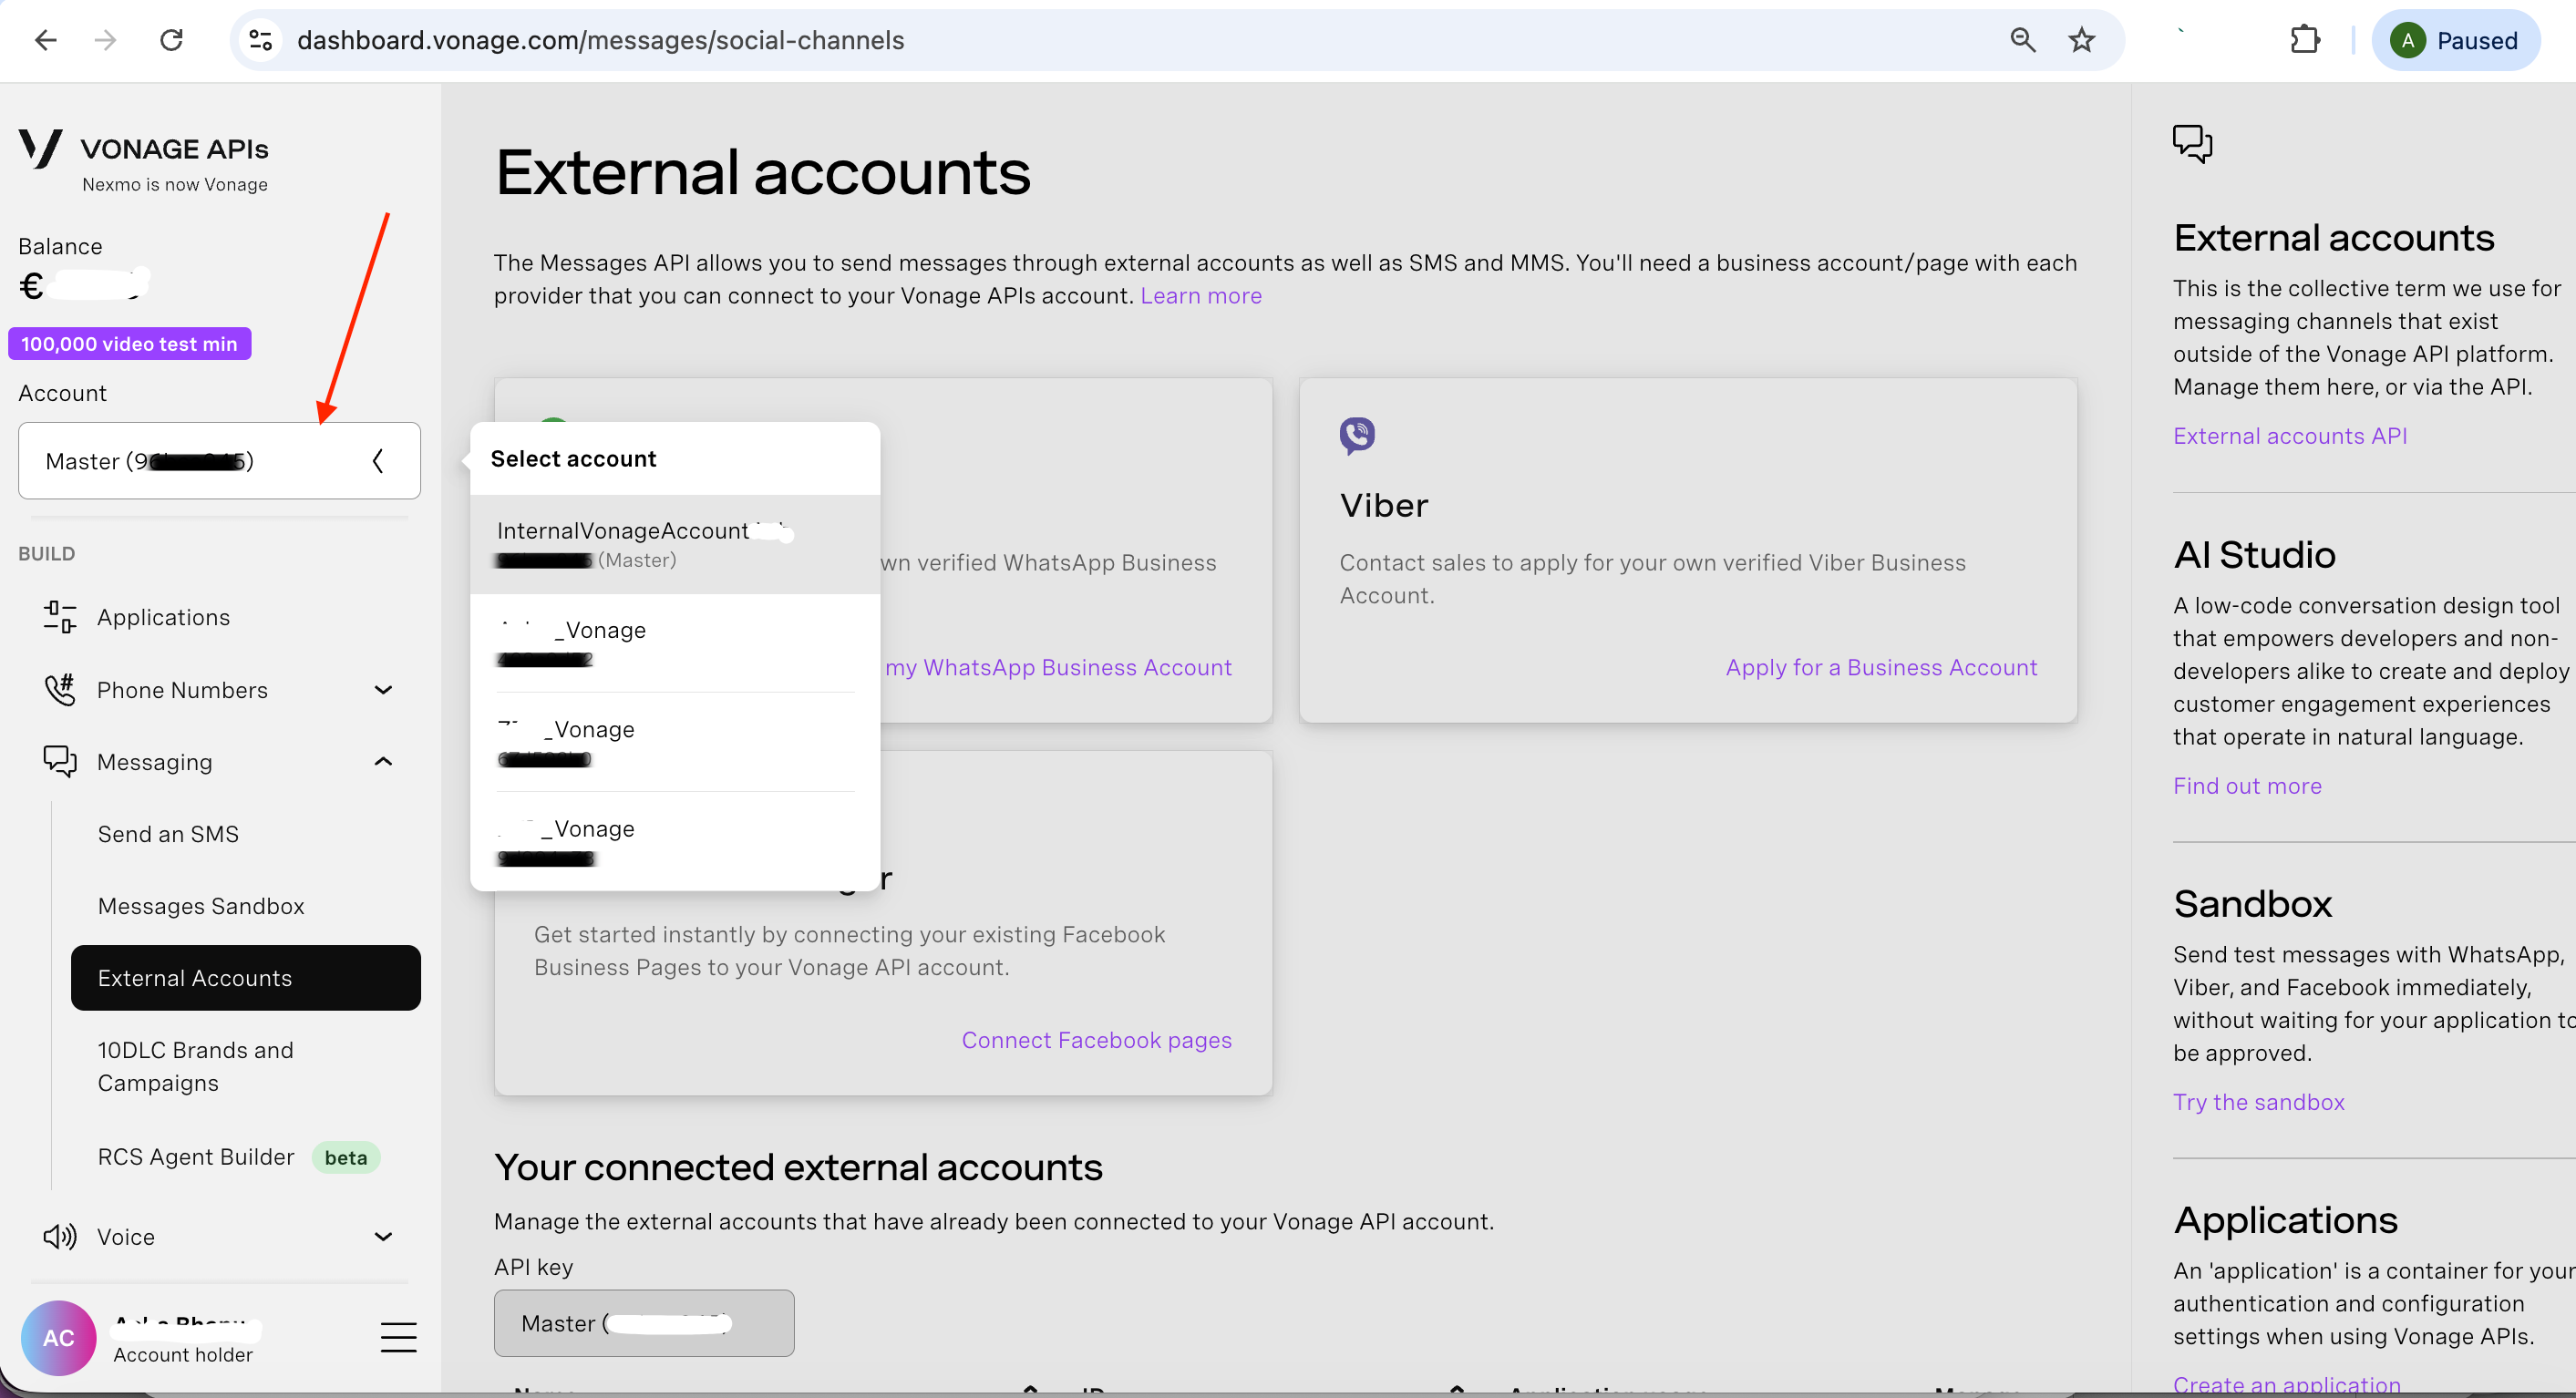This screenshot has height=1398, width=2576.
Task: Open site information icon in address bar
Action: [261, 40]
